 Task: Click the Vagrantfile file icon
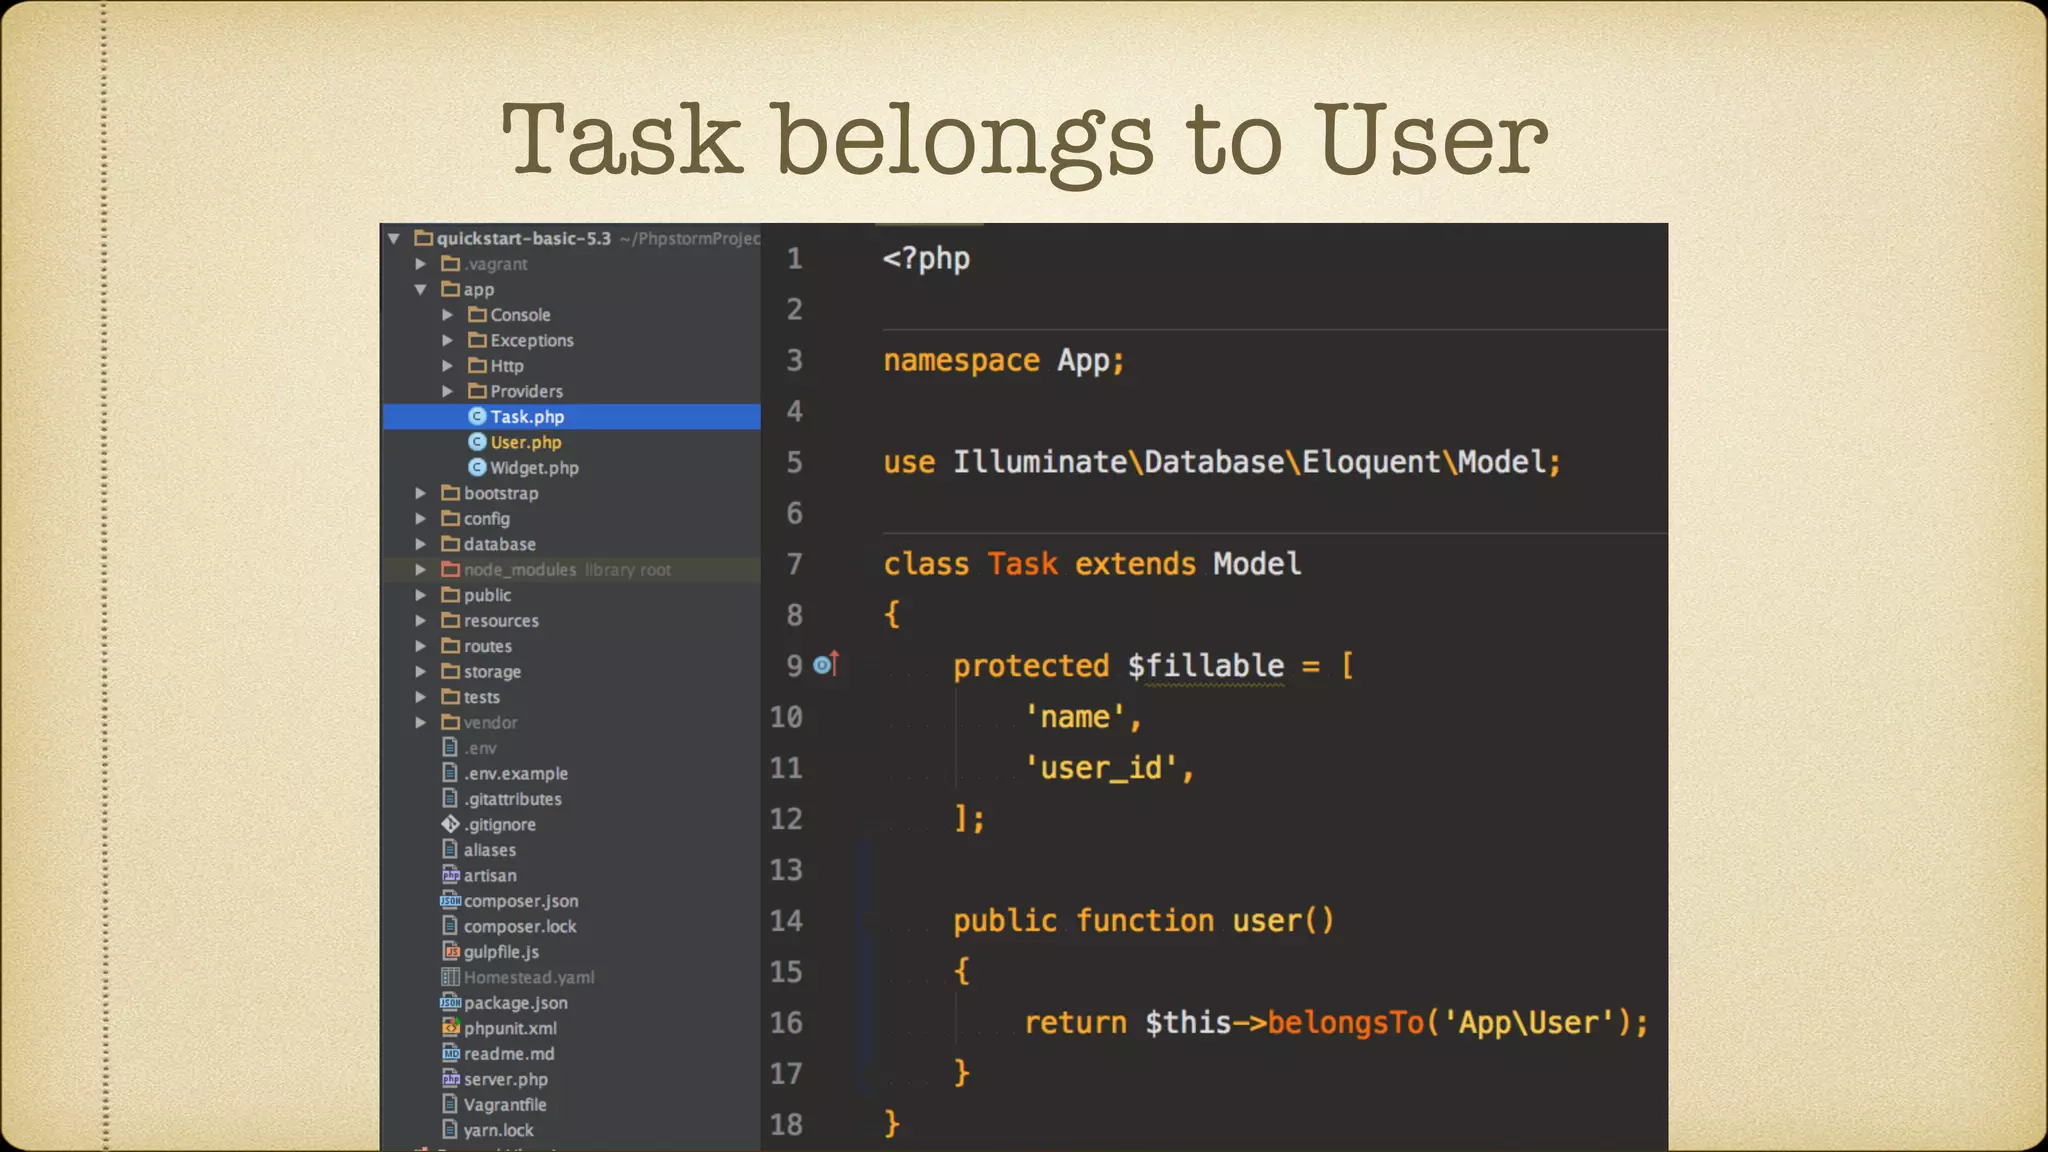450,1104
